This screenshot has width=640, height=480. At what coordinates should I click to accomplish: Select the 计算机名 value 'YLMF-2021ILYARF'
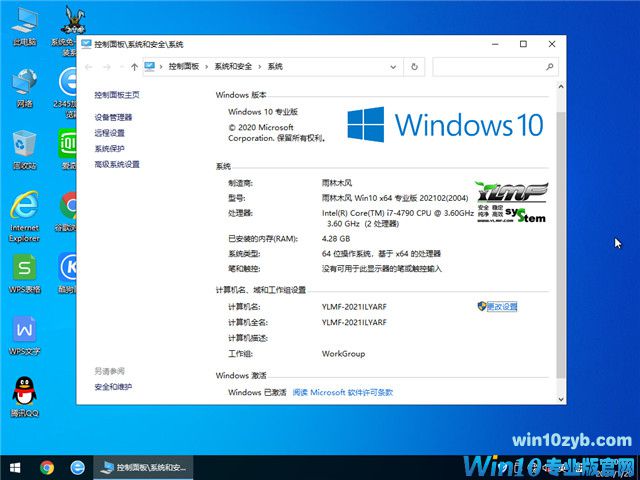[x=354, y=307]
